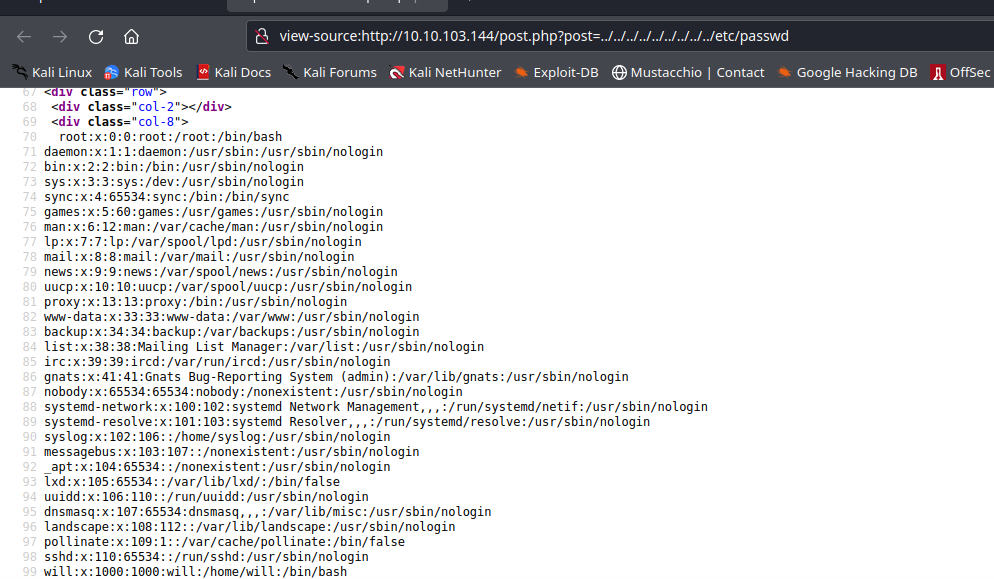Click the Gnats Bug-Reporting System line
The image size is (994, 579).
point(336,377)
